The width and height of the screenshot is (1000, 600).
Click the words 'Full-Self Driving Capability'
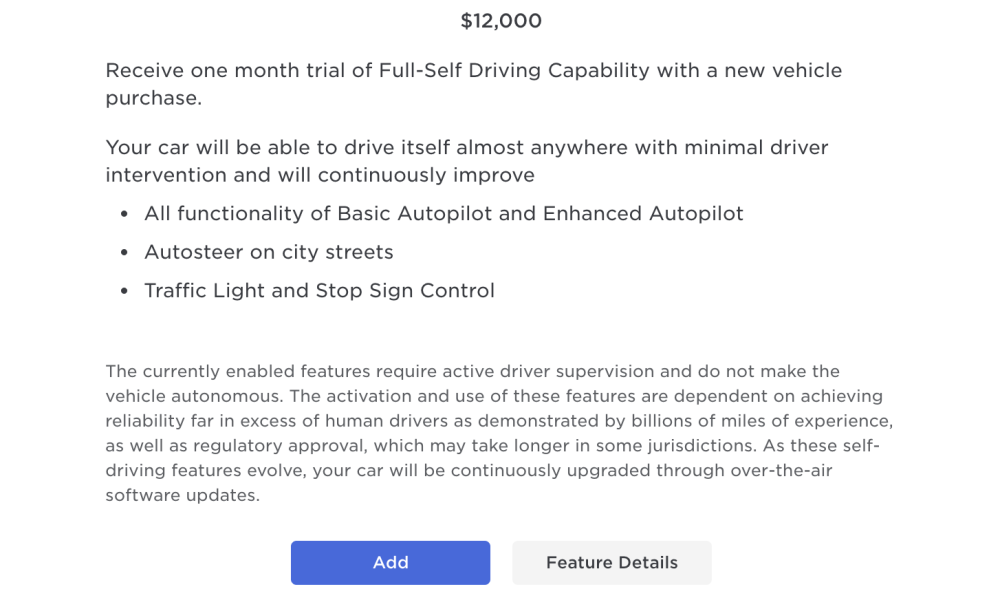point(514,71)
